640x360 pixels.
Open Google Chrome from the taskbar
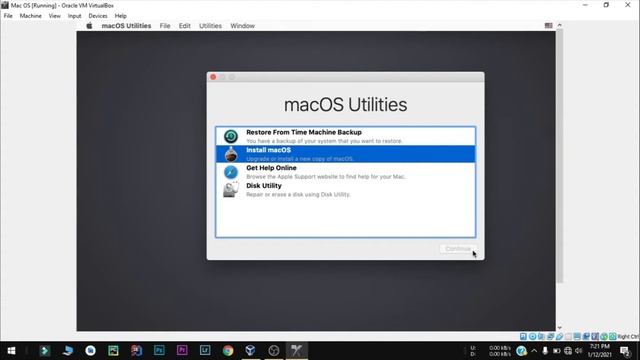tap(228, 351)
